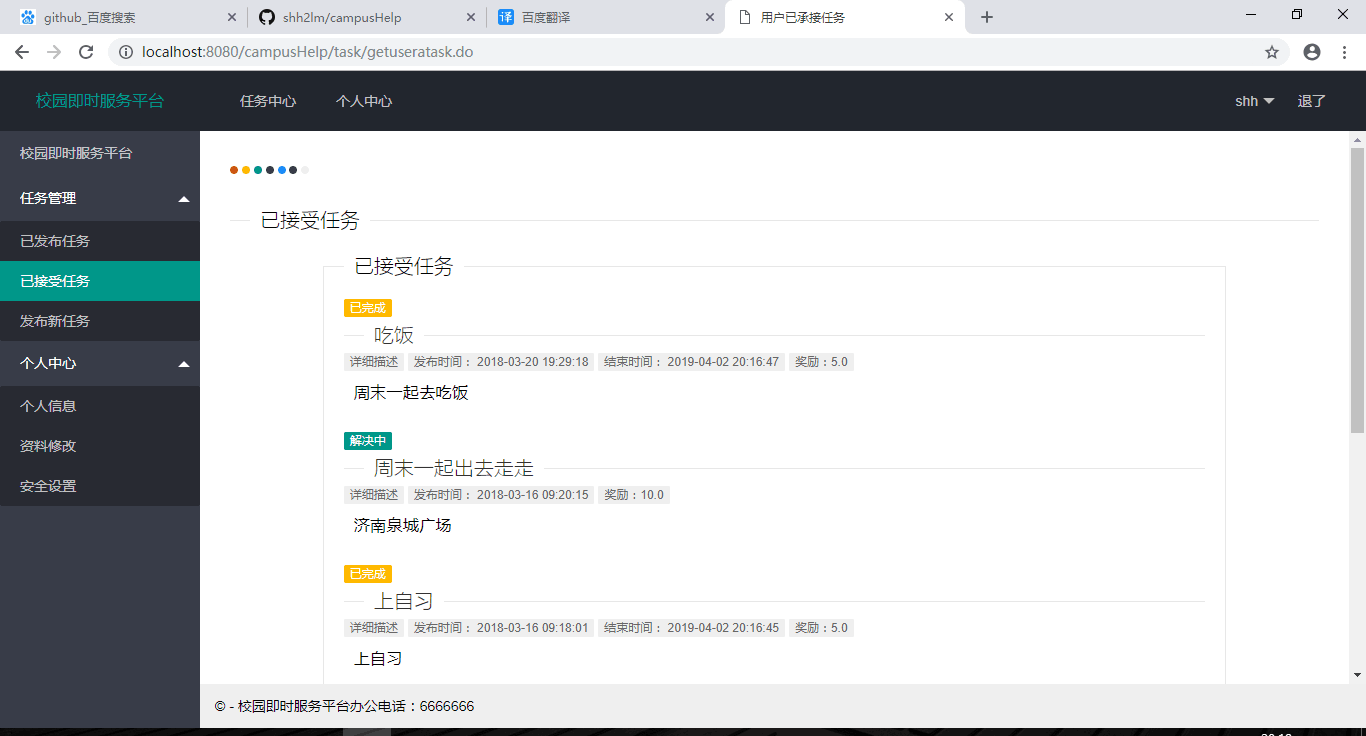Viewport: 1366px width, 736px height.
Task: Click the back navigation arrow
Action: point(21,50)
